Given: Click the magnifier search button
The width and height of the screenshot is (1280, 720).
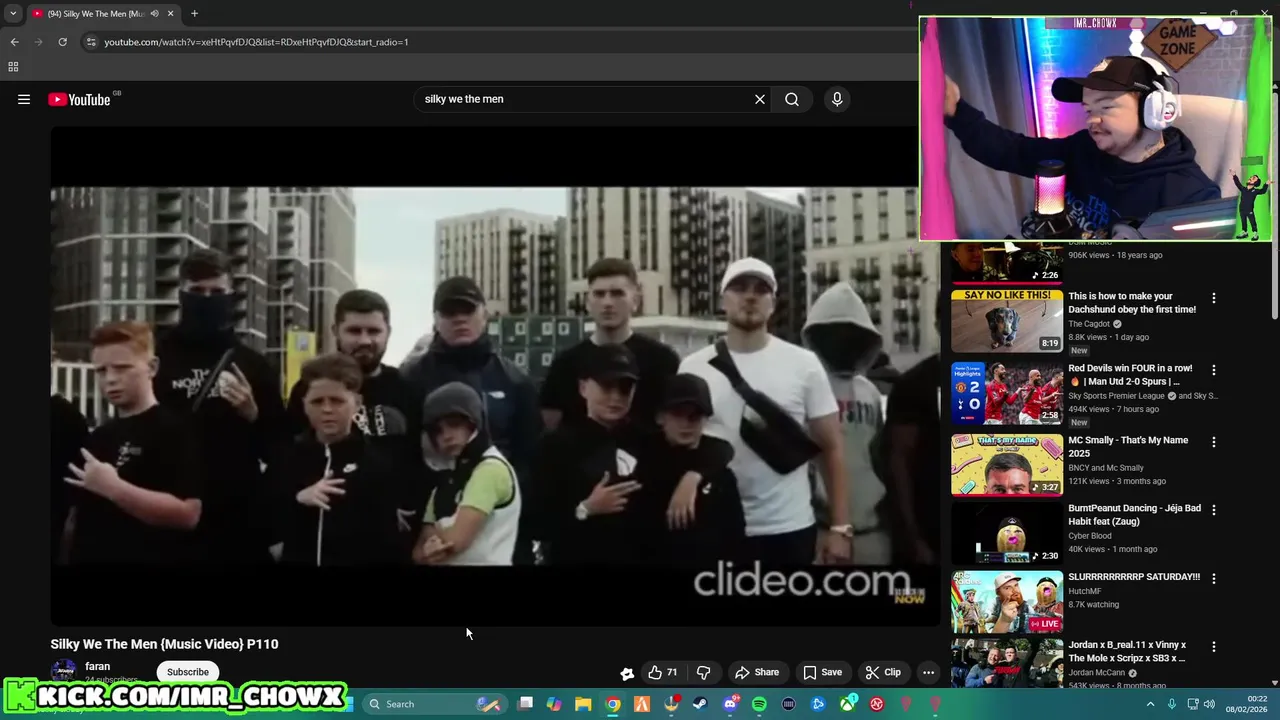Looking at the screenshot, I should tap(792, 99).
